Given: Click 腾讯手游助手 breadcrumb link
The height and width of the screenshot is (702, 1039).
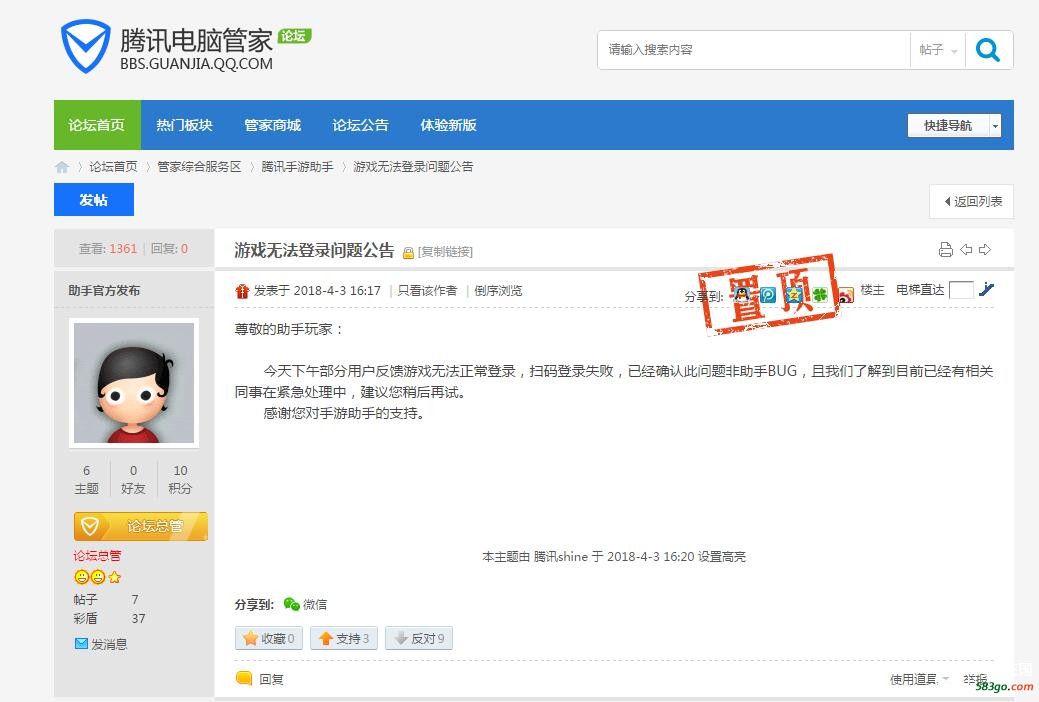Looking at the screenshot, I should pyautogui.click(x=298, y=167).
